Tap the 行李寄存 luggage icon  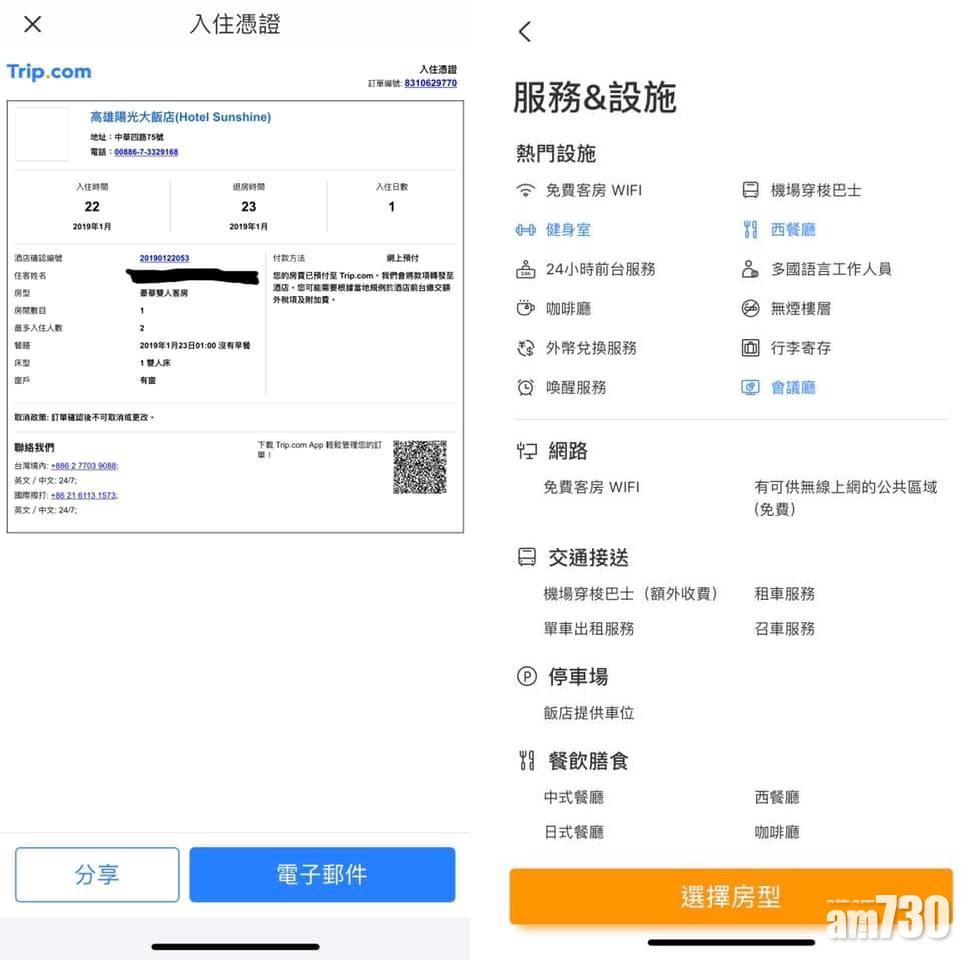[x=751, y=348]
